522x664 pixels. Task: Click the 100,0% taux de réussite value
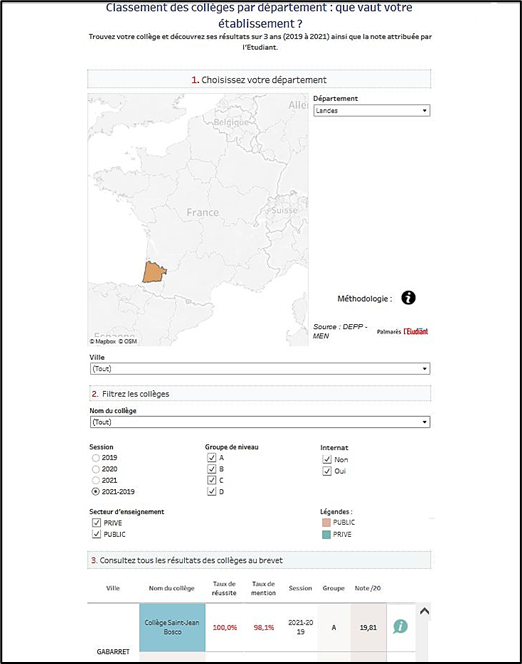(x=225, y=627)
